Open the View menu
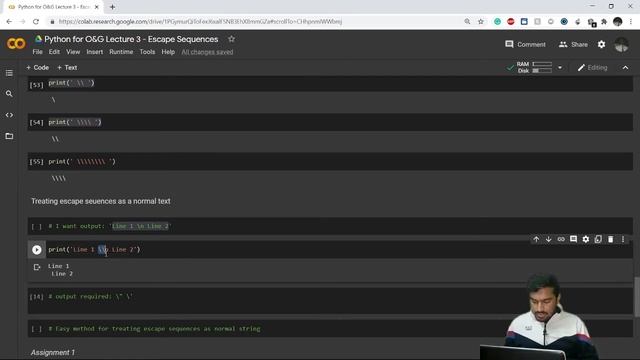Image resolution: width=640 pixels, height=360 pixels. pos(73,52)
